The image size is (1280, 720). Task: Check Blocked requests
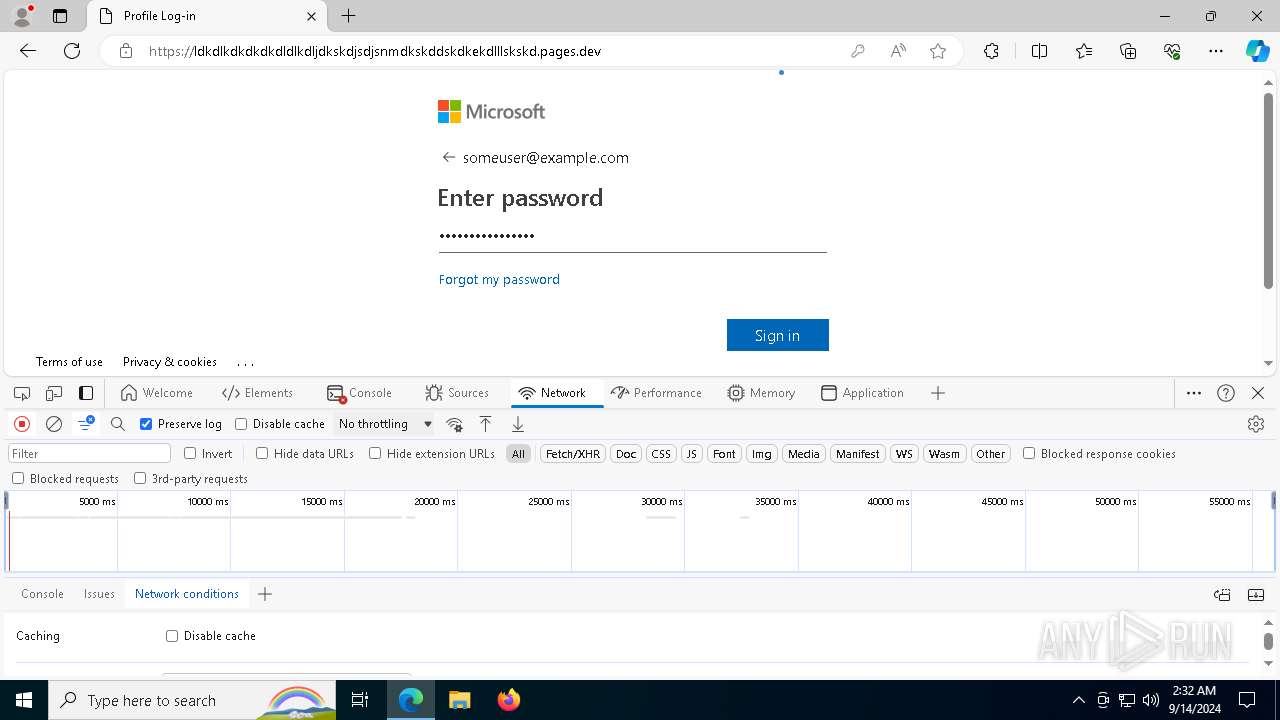pos(18,479)
